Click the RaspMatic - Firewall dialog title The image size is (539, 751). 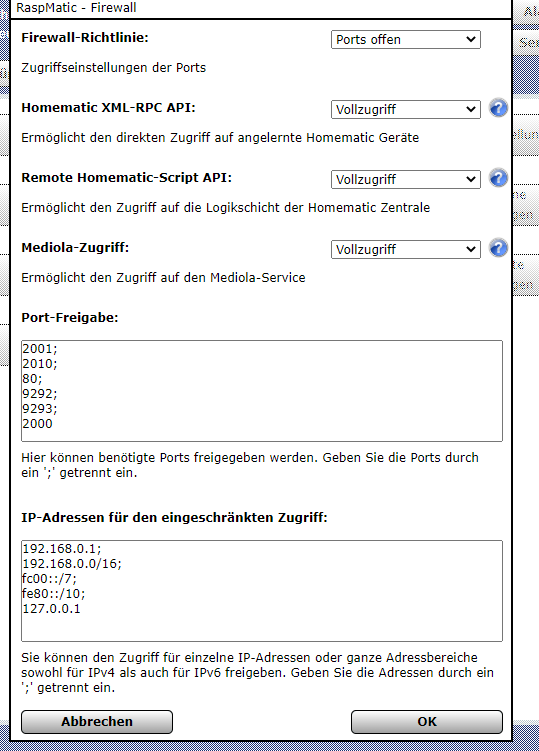click(76, 8)
